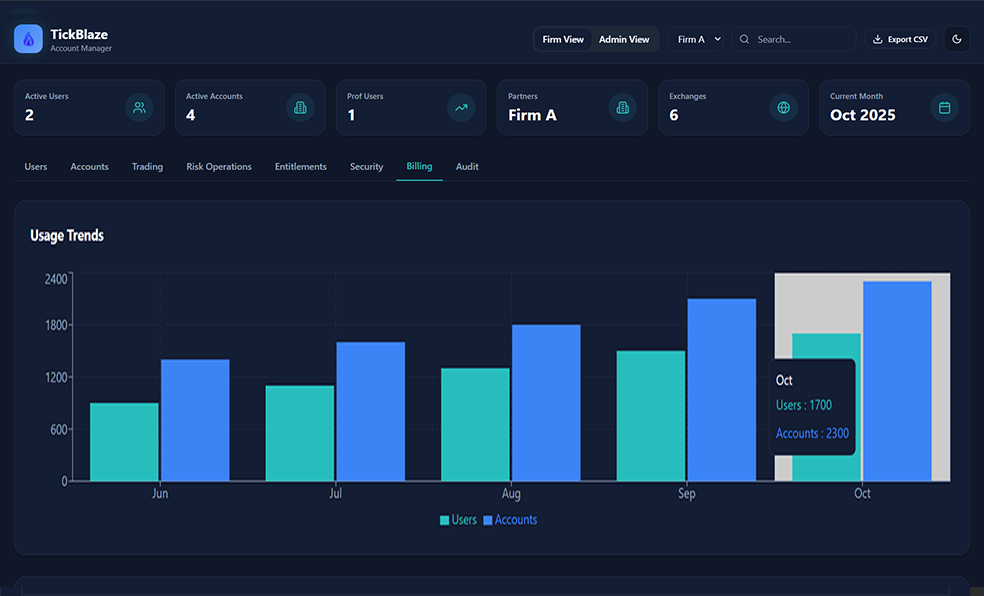Toggle Users series in chart legend

point(458,520)
